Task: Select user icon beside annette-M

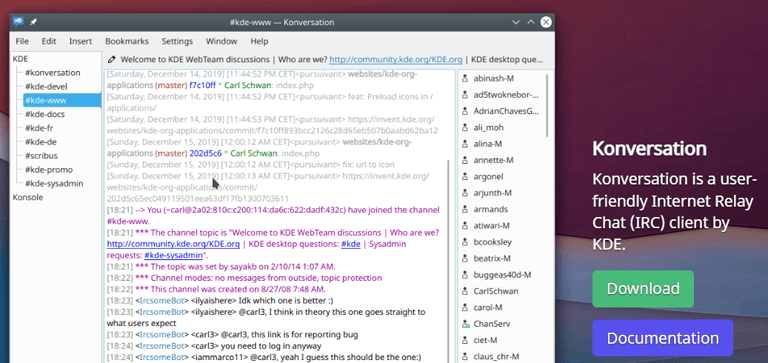Action: pos(465,160)
